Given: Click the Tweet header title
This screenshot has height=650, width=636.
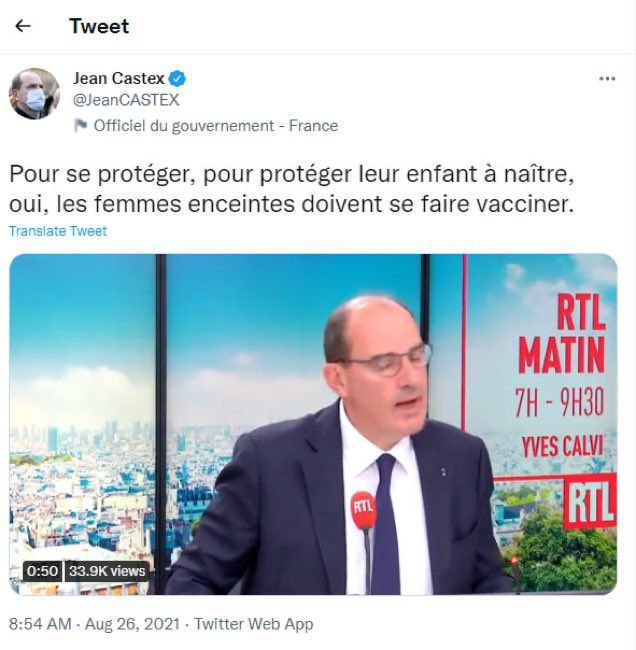Looking at the screenshot, I should pos(99,26).
